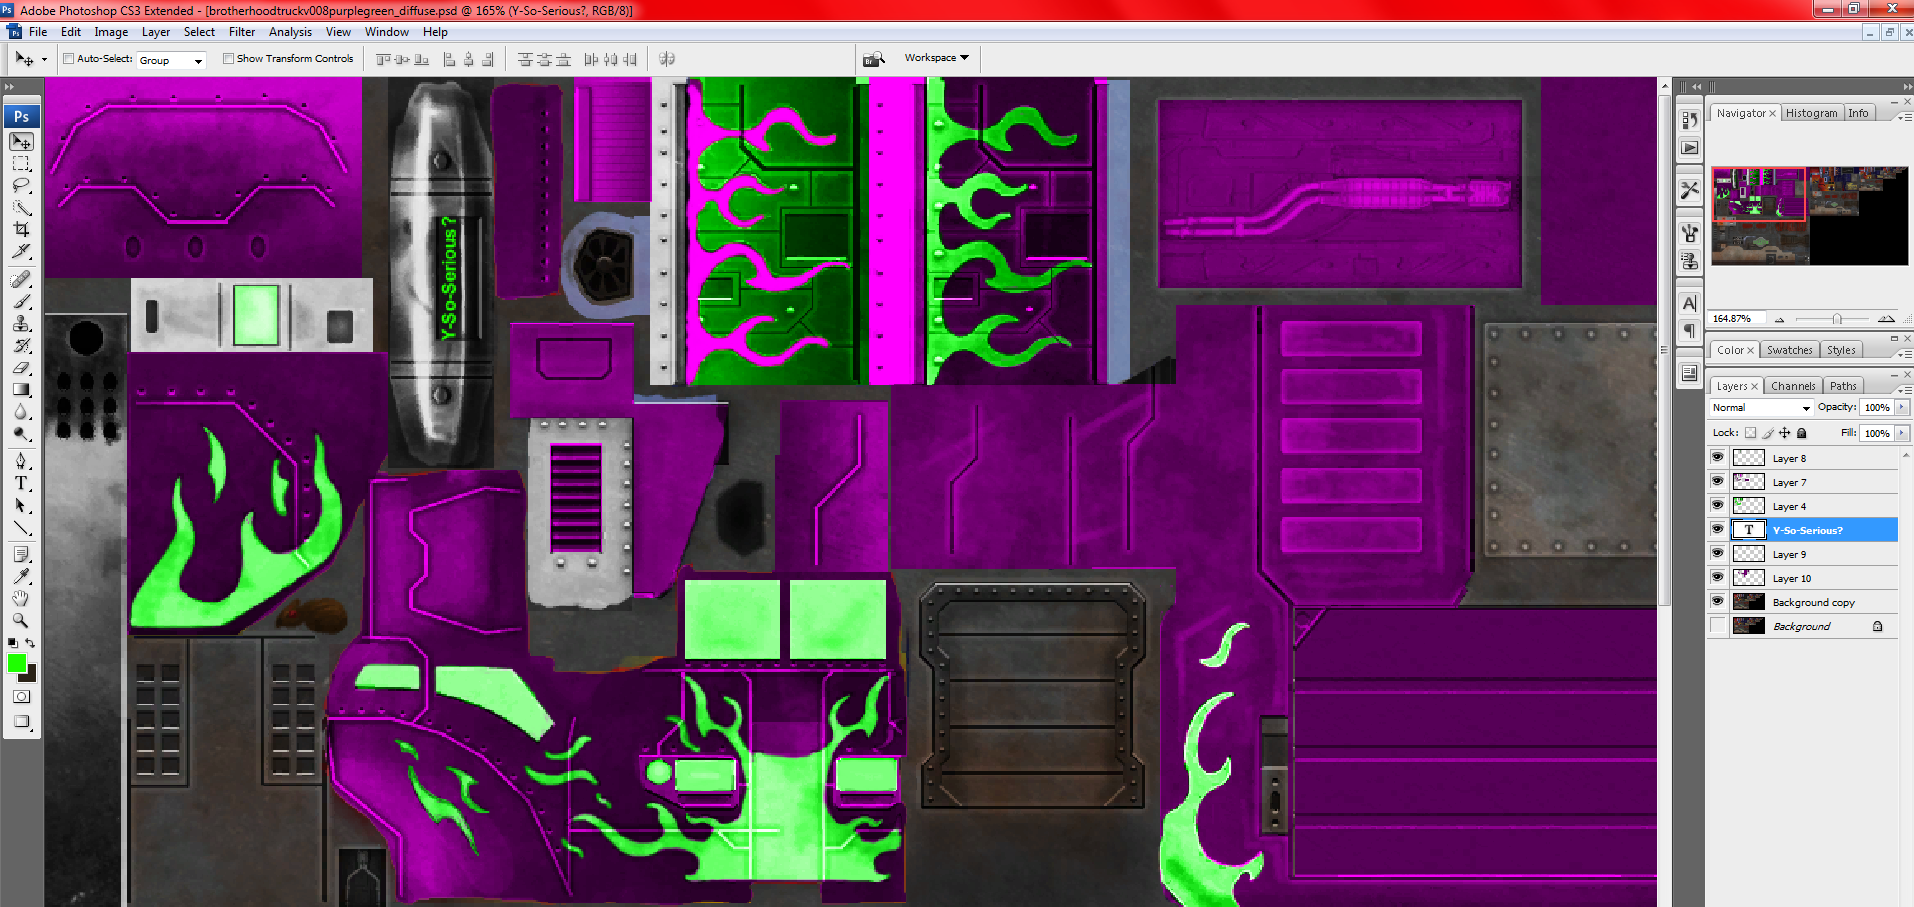Open the Normal blend mode dropdown

[x=1760, y=407]
